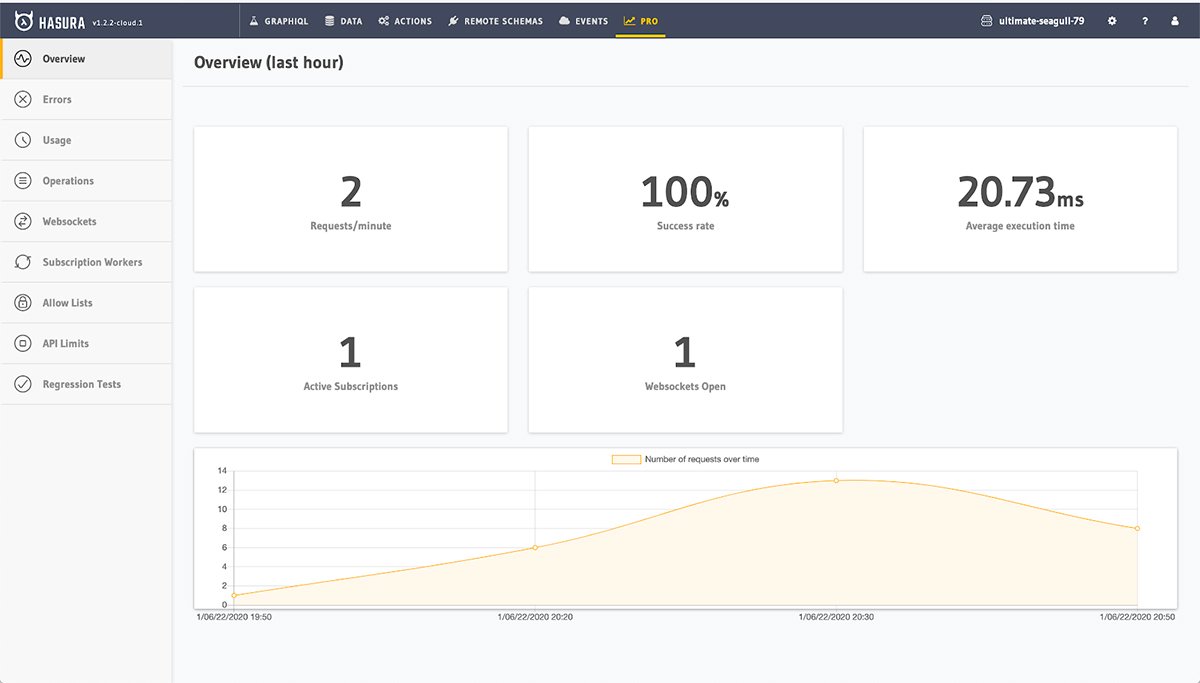Image resolution: width=1200 pixels, height=683 pixels.
Task: Open the Errors panel icon in sidebar
Action: pyautogui.click(x=24, y=99)
